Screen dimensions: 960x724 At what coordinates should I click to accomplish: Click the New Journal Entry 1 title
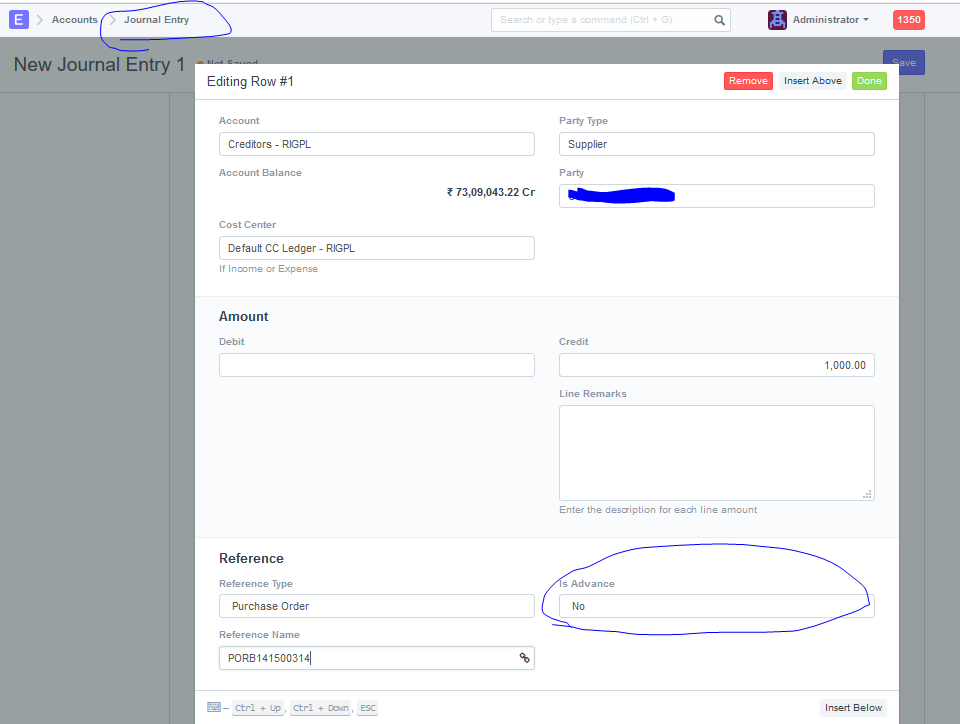pyautogui.click(x=99, y=64)
